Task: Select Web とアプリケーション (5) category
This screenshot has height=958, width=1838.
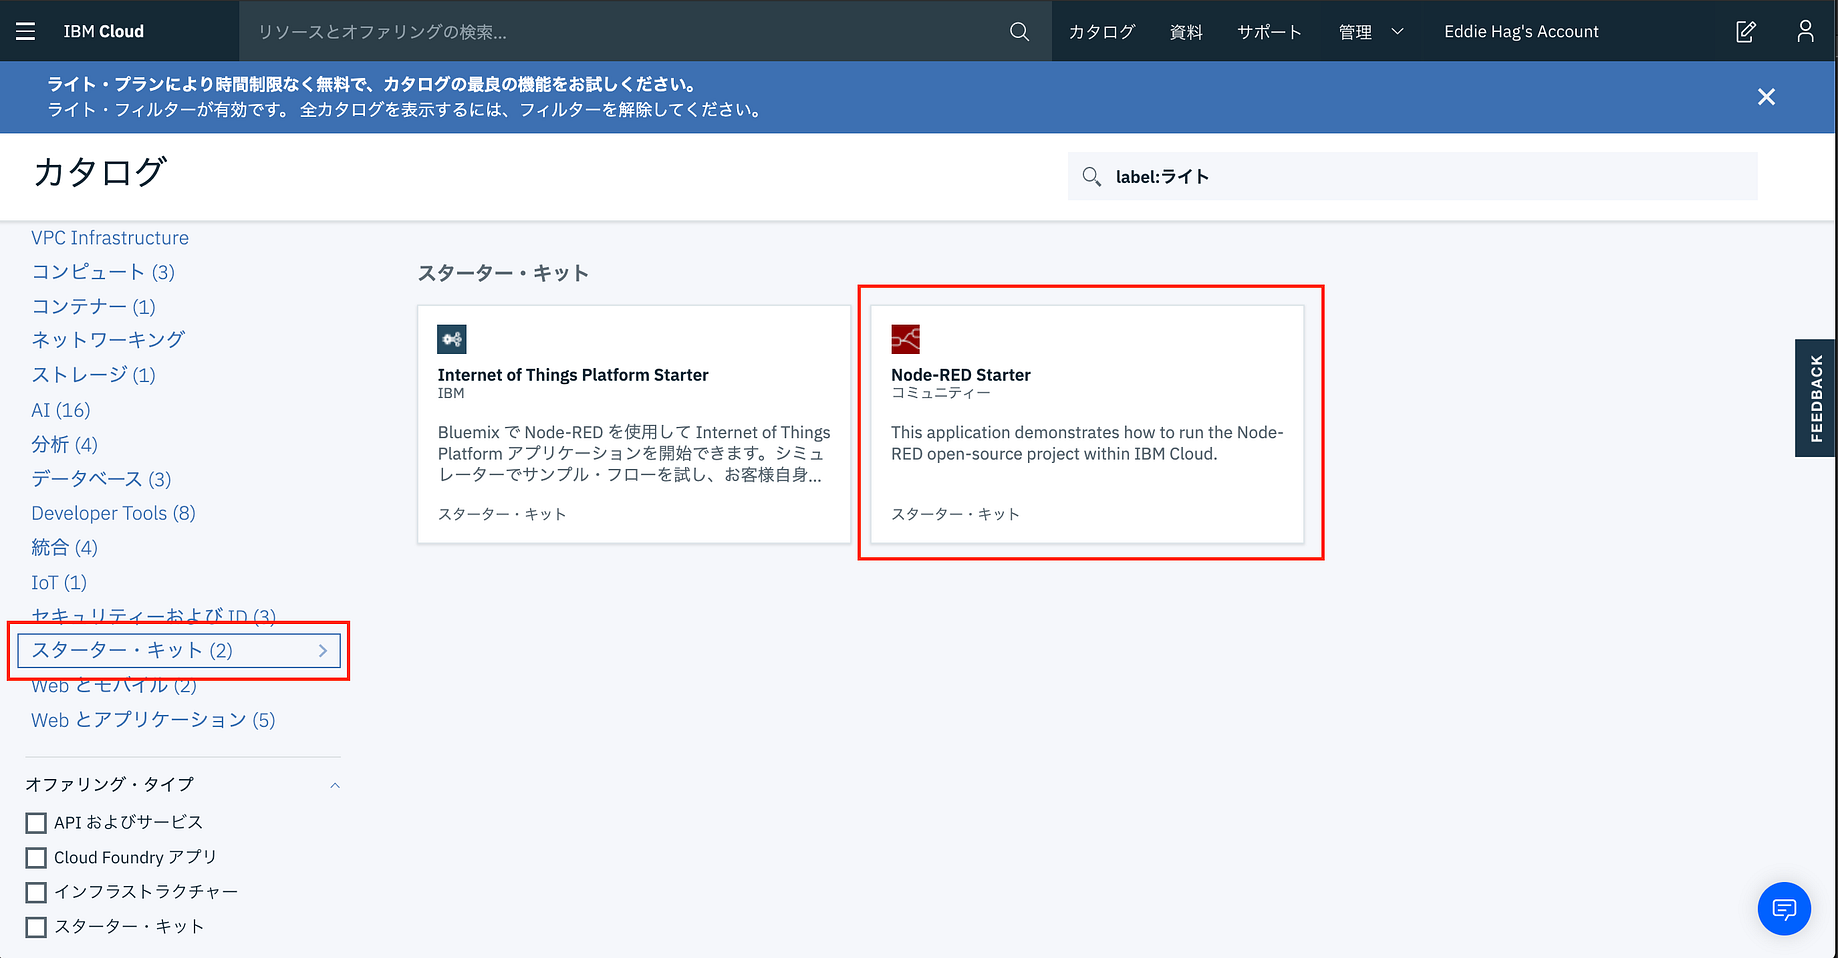Action: (x=153, y=720)
